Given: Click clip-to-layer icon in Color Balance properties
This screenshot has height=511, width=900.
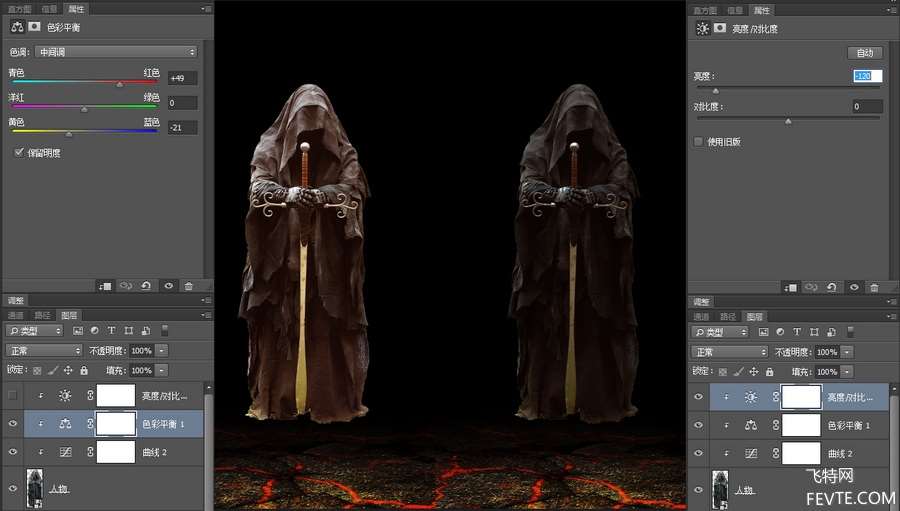Looking at the screenshot, I should [105, 286].
